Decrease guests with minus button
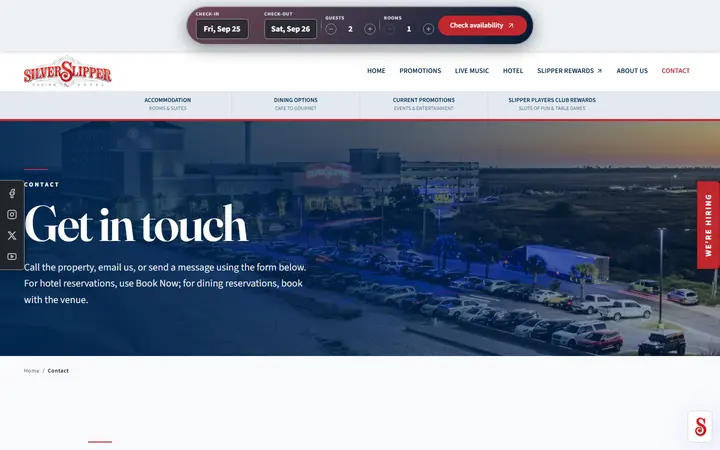 click(x=331, y=29)
